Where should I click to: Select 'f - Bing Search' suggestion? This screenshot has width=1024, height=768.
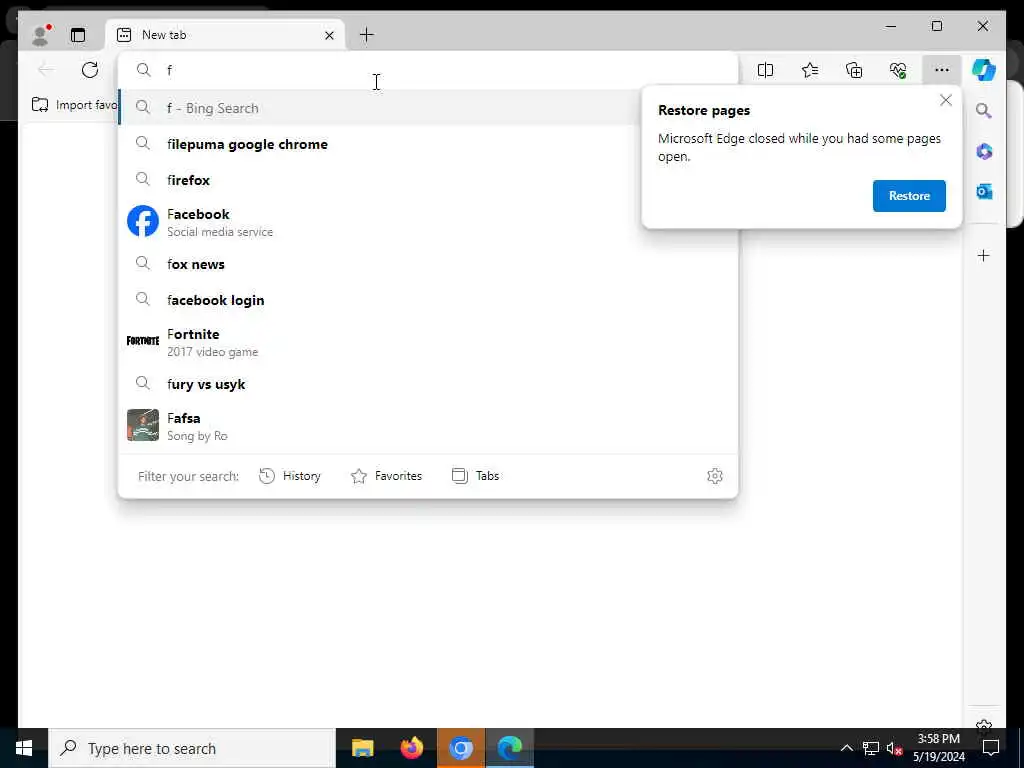pyautogui.click(x=379, y=108)
